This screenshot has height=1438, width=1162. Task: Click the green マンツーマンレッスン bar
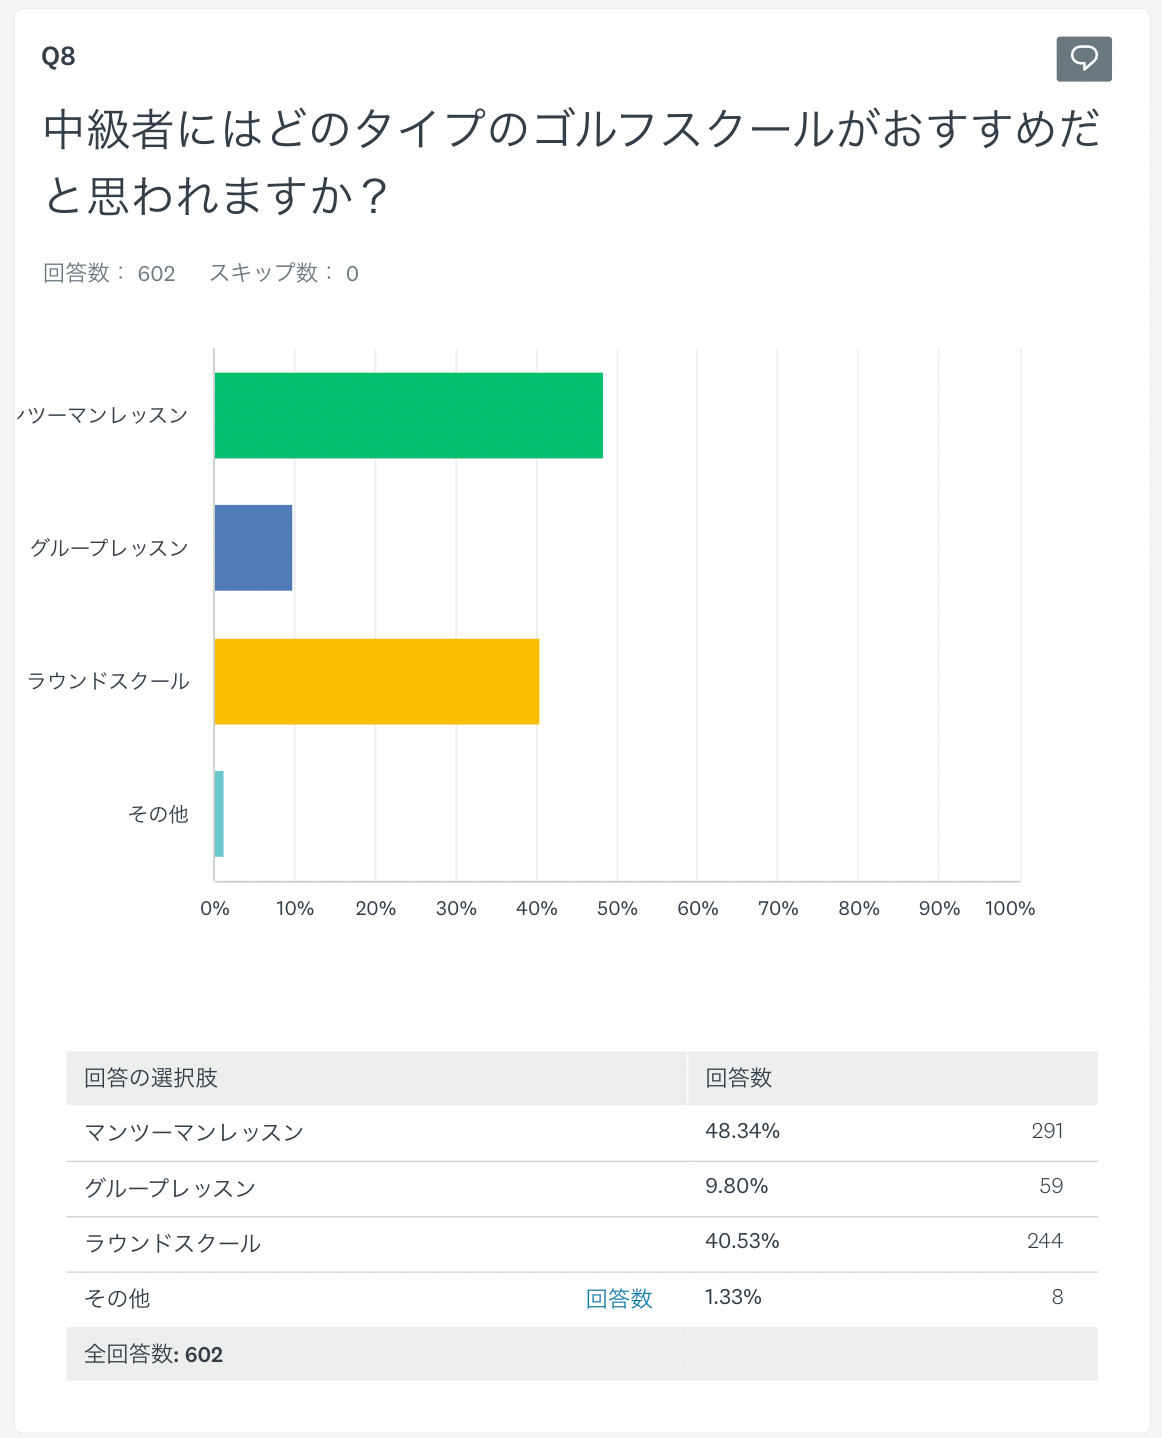(408, 415)
